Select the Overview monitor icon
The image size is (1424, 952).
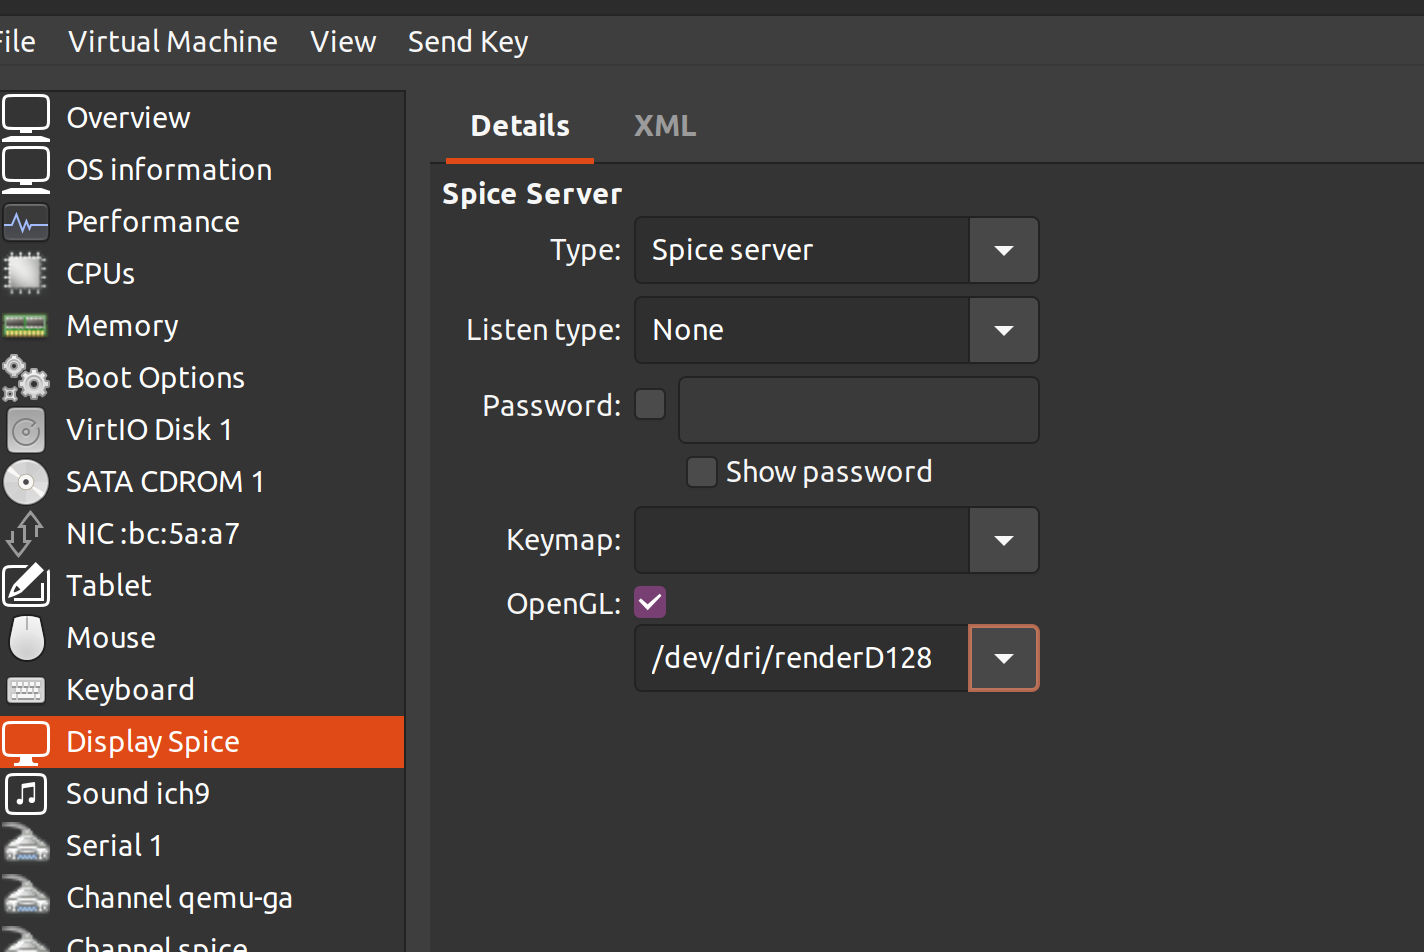point(26,117)
